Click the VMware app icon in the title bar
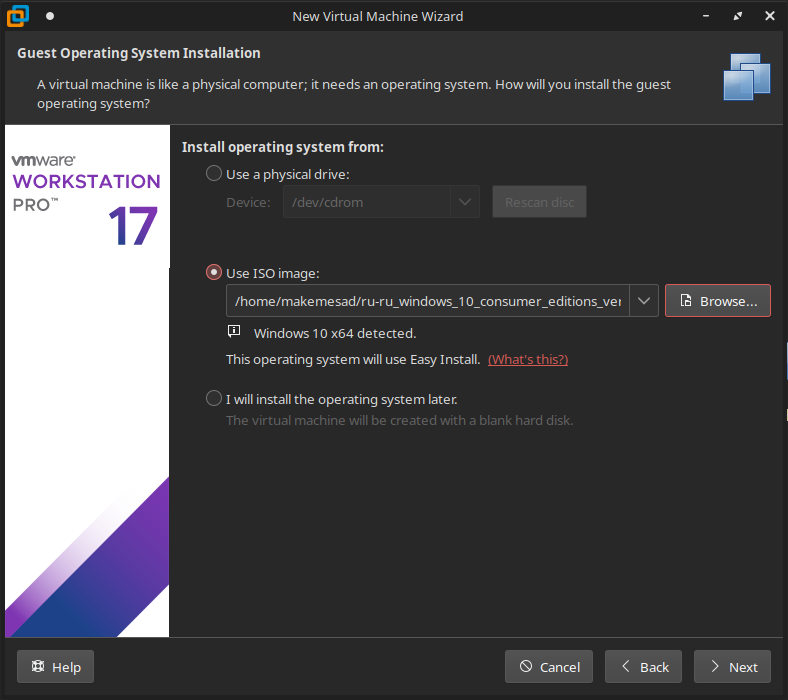 click(x=19, y=16)
